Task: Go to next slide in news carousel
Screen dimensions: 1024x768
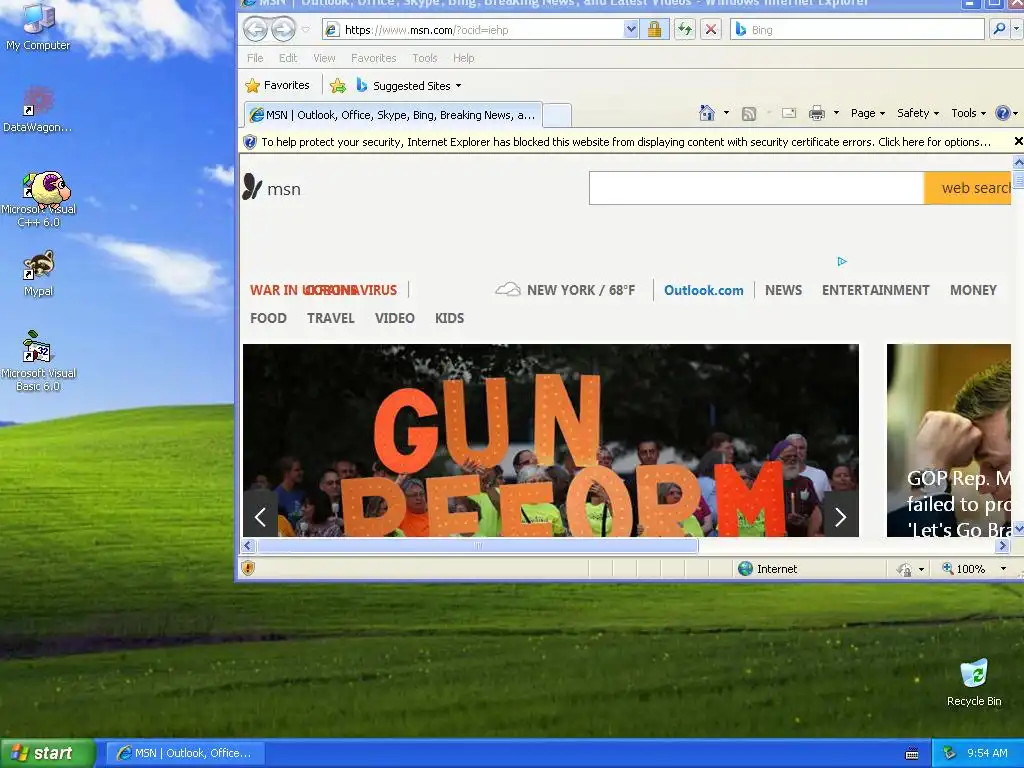Action: tap(840, 517)
